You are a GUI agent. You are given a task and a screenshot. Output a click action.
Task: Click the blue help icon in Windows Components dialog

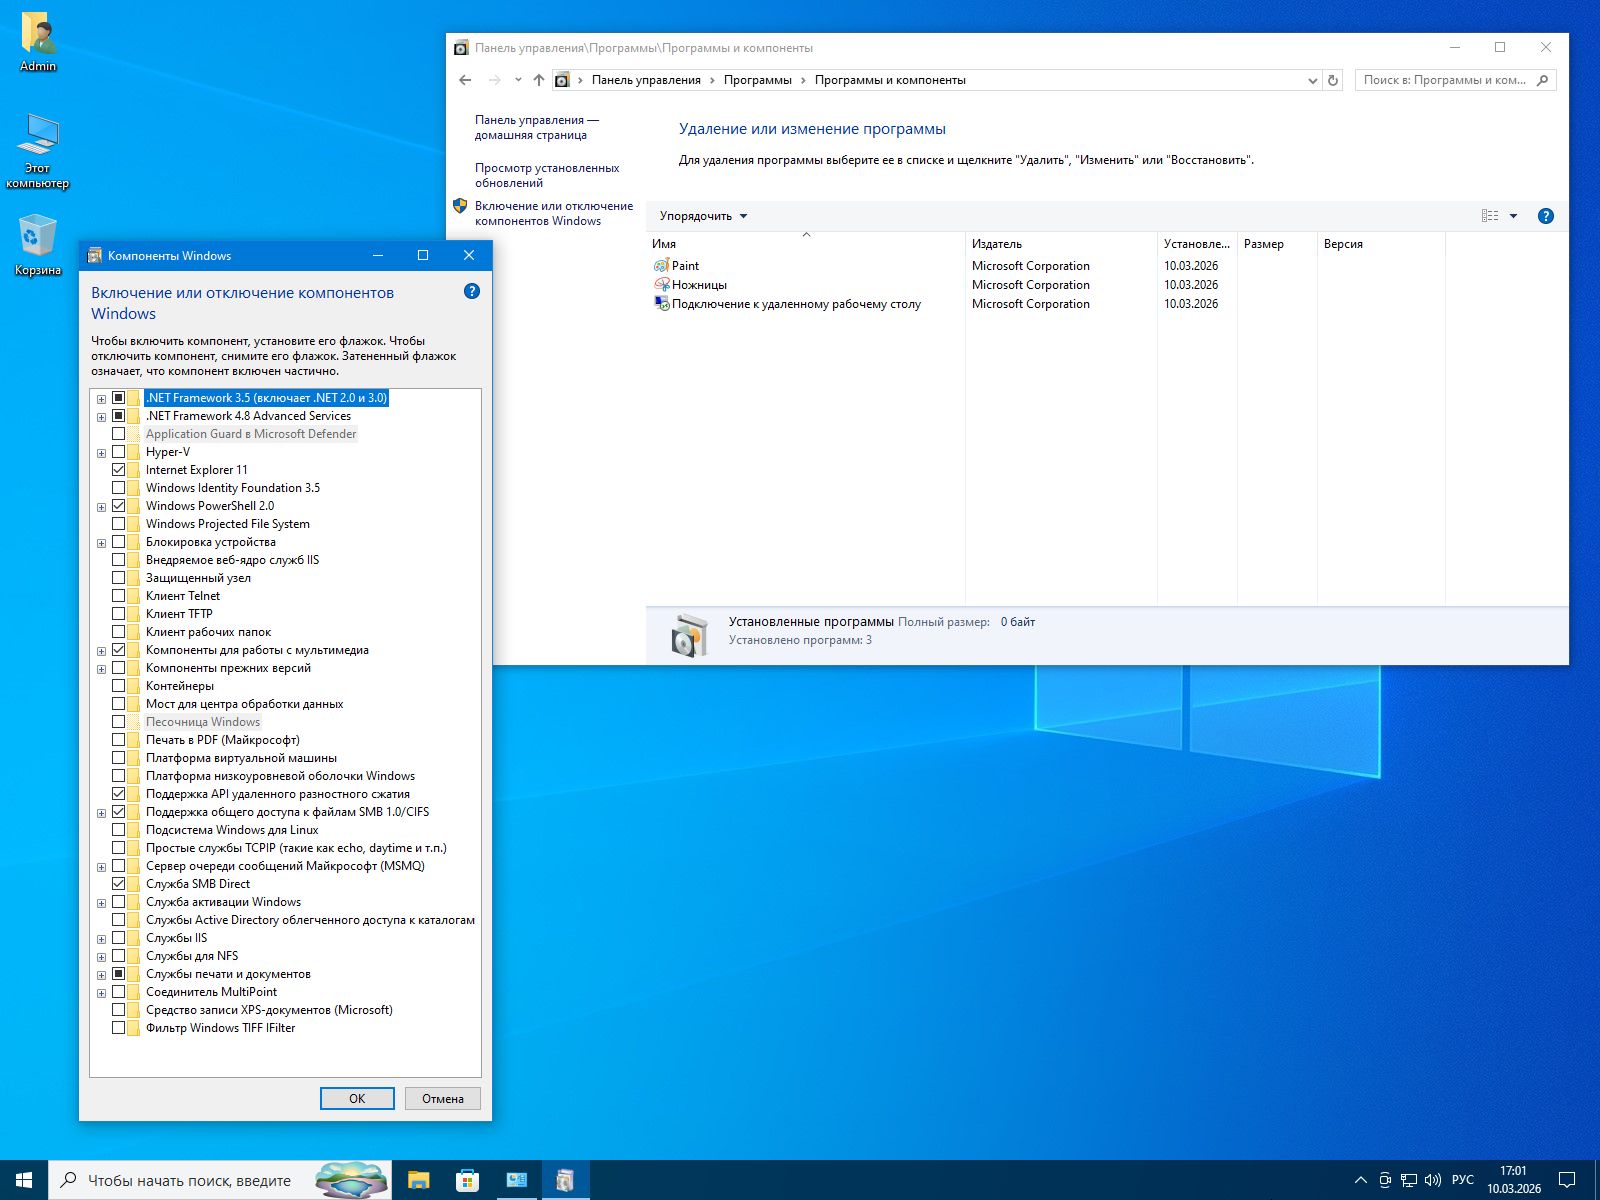click(472, 291)
